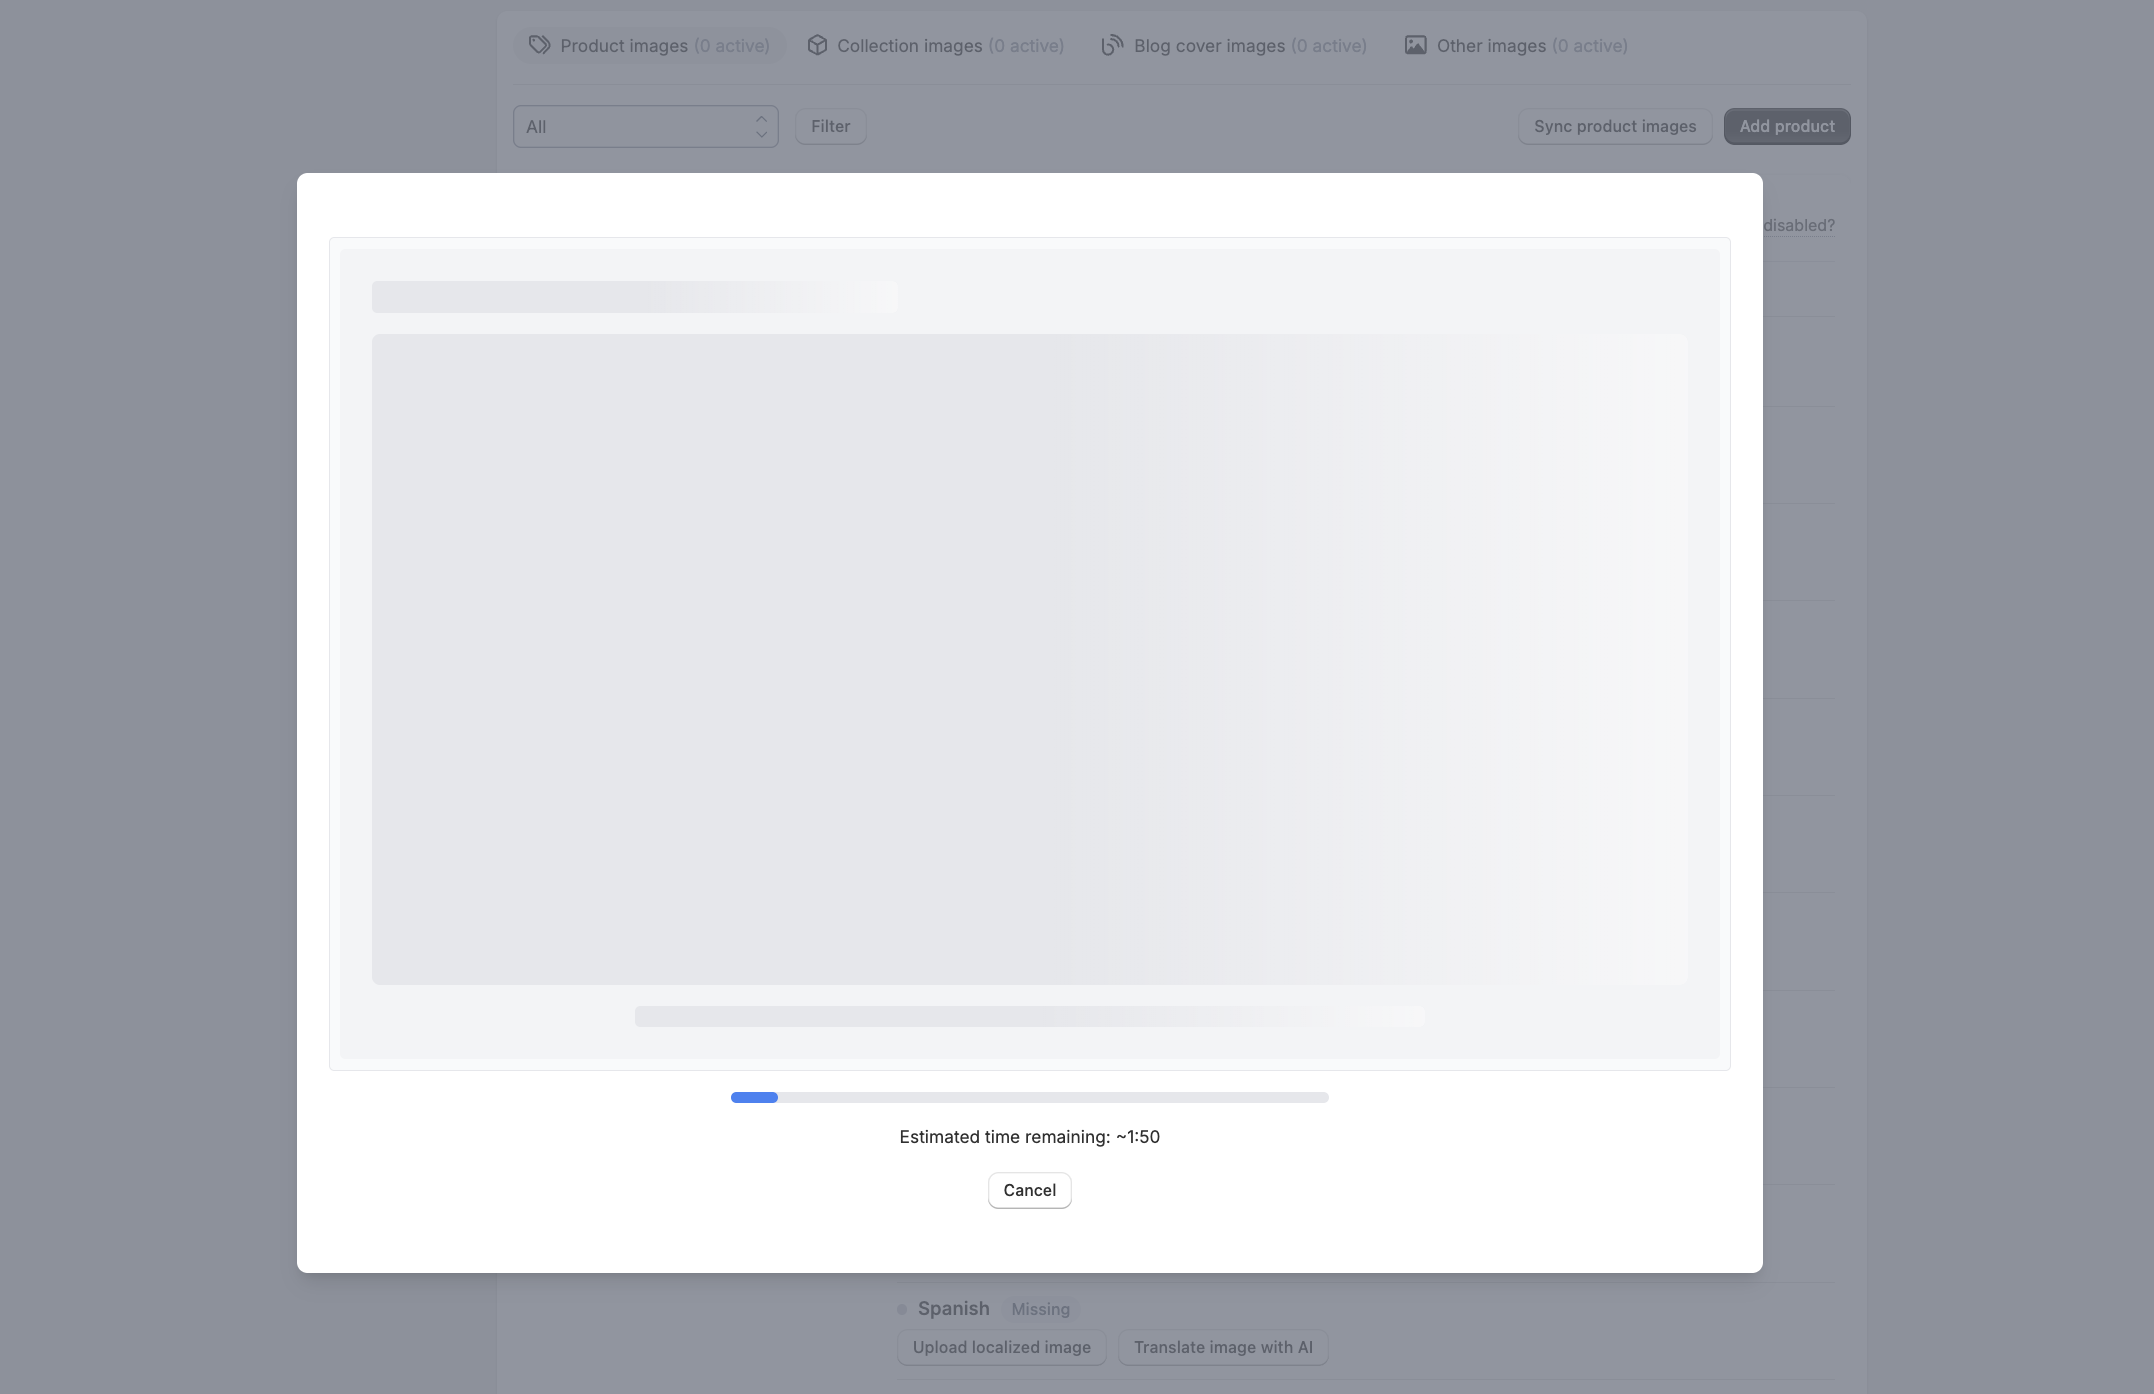Click the Translate image with AI button
The image size is (2154, 1394).
tap(1222, 1347)
